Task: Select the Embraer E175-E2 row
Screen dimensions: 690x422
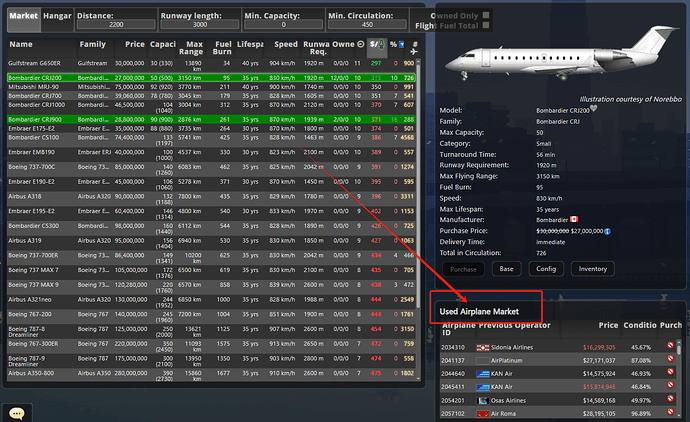Action: click(211, 128)
